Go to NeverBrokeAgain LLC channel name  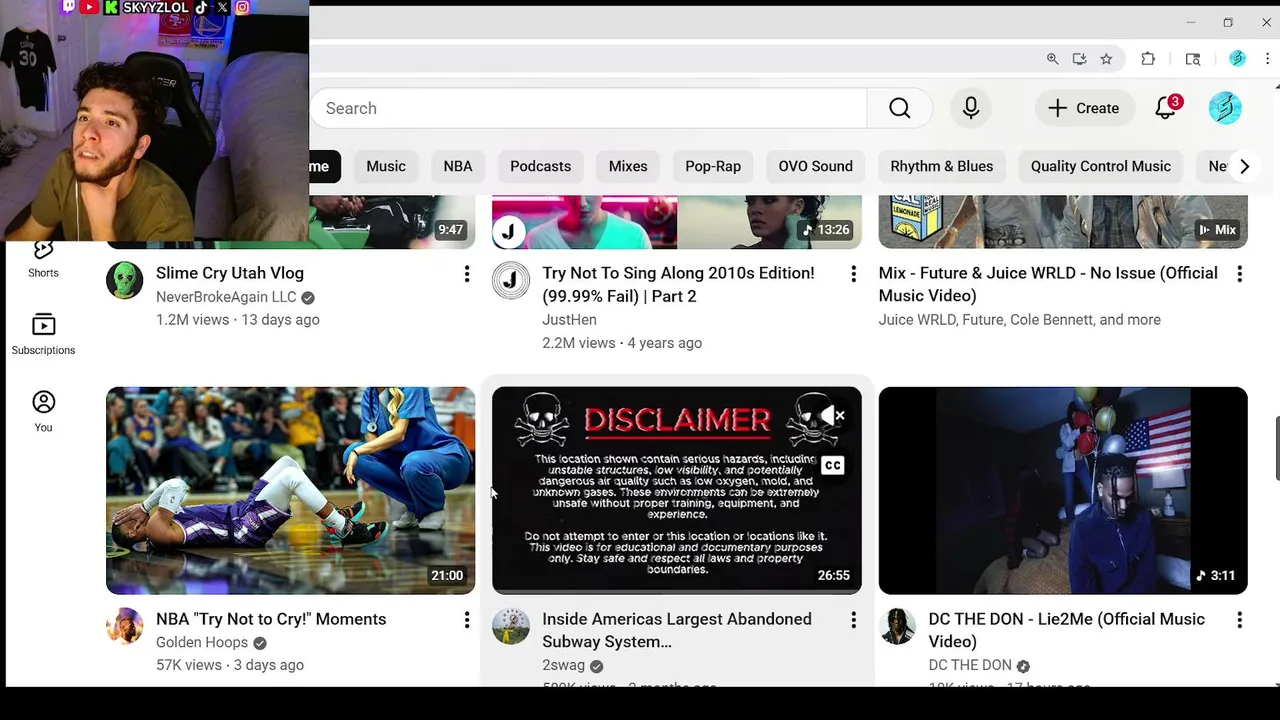coord(226,297)
